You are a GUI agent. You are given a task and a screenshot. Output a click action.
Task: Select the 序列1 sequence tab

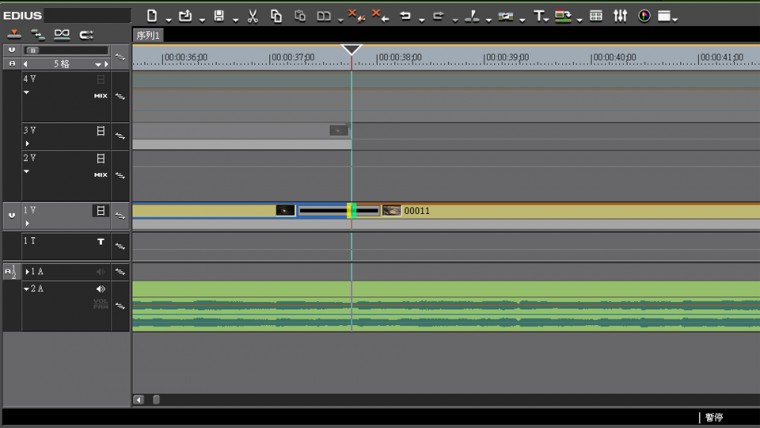tap(148, 35)
